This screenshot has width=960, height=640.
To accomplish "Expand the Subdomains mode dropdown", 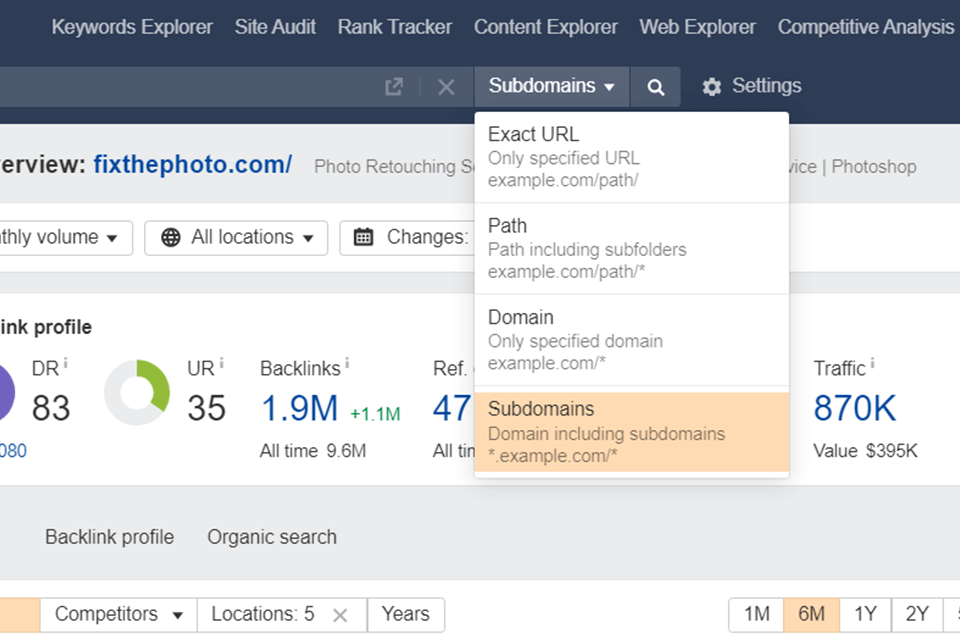I will coord(552,86).
